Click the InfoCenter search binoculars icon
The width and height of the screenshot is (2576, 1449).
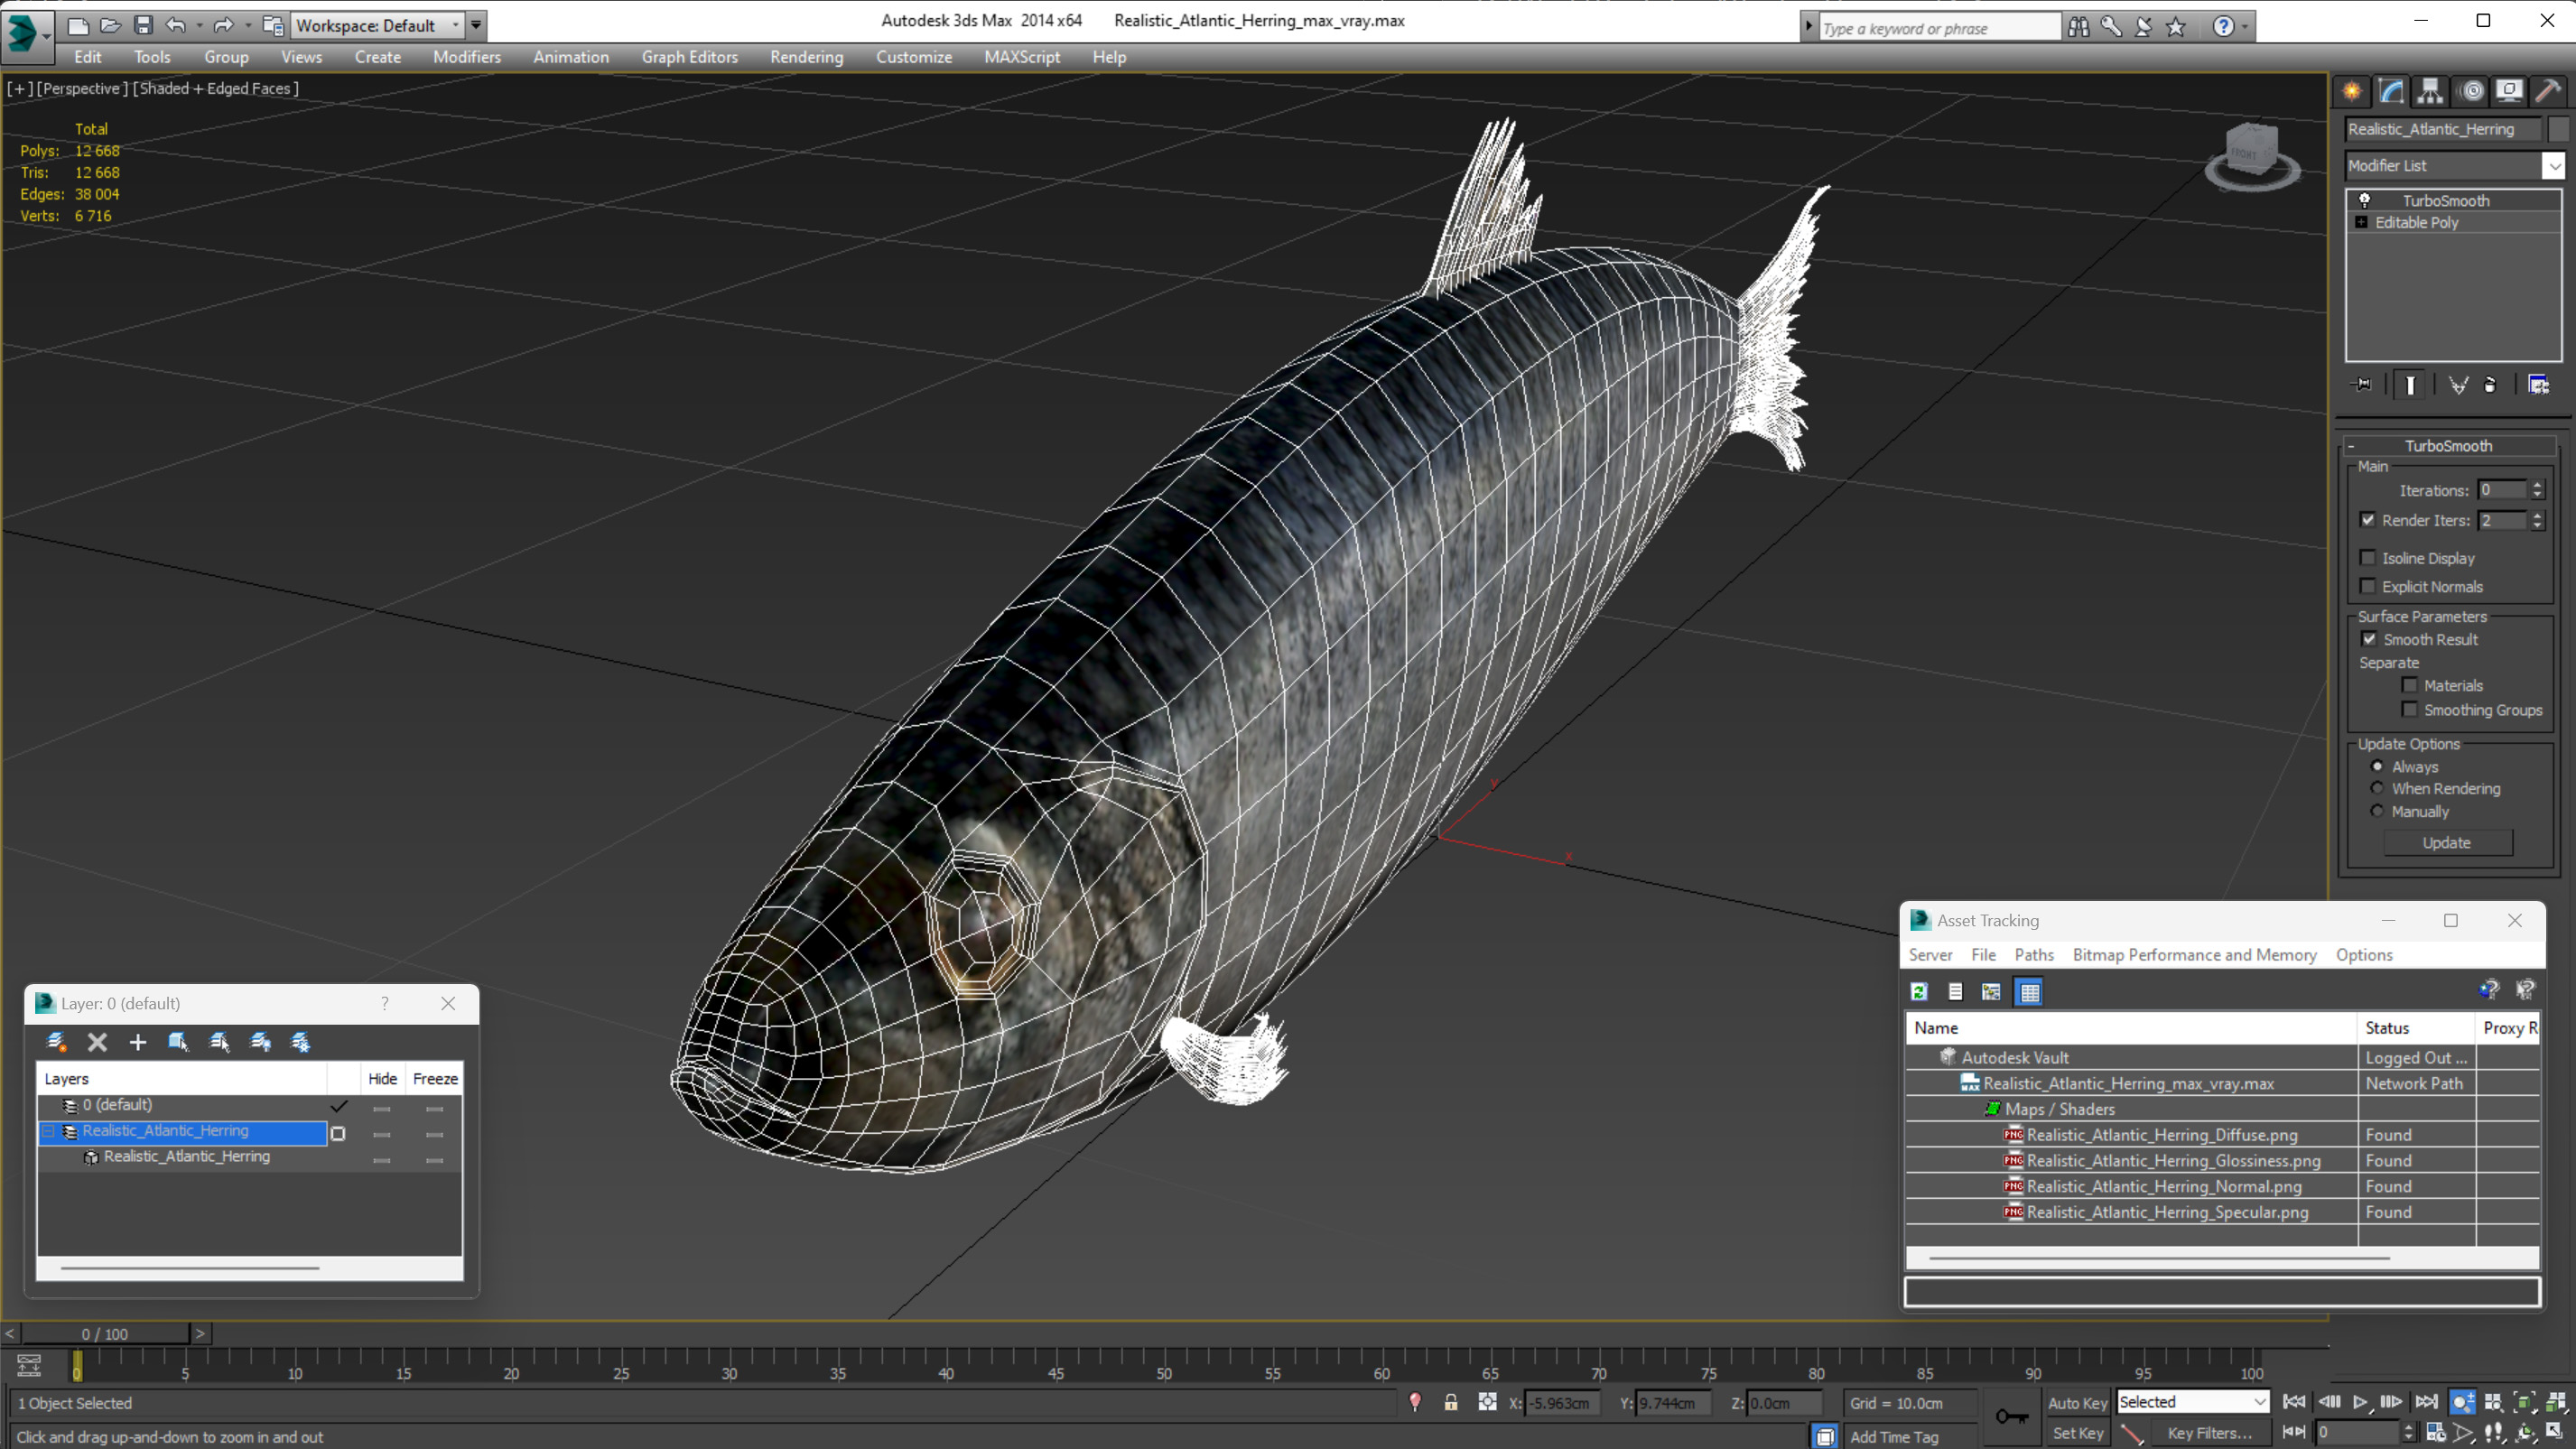[x=2079, y=27]
